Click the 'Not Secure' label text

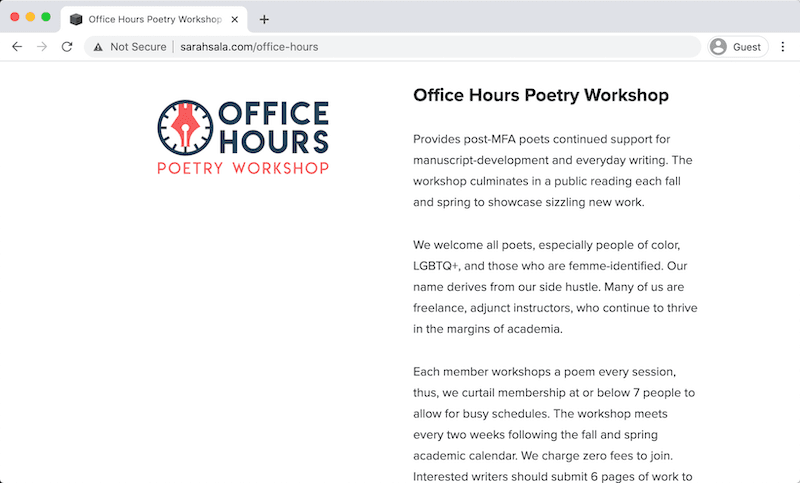[x=138, y=47]
